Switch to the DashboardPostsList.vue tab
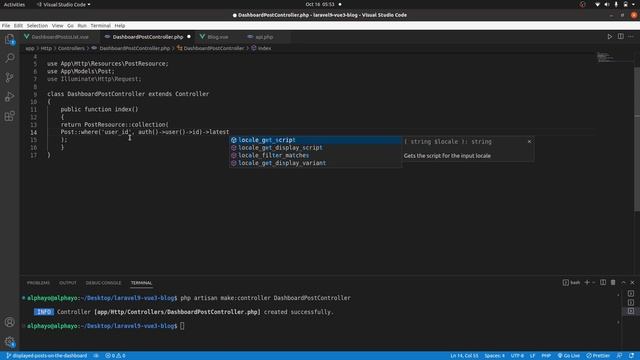The image size is (640, 360). (x=60, y=37)
